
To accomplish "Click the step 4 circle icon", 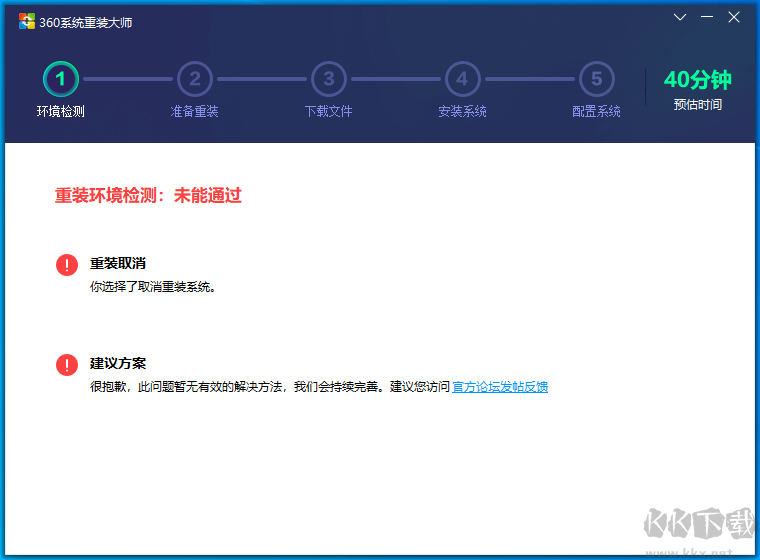I will click(x=462, y=78).
